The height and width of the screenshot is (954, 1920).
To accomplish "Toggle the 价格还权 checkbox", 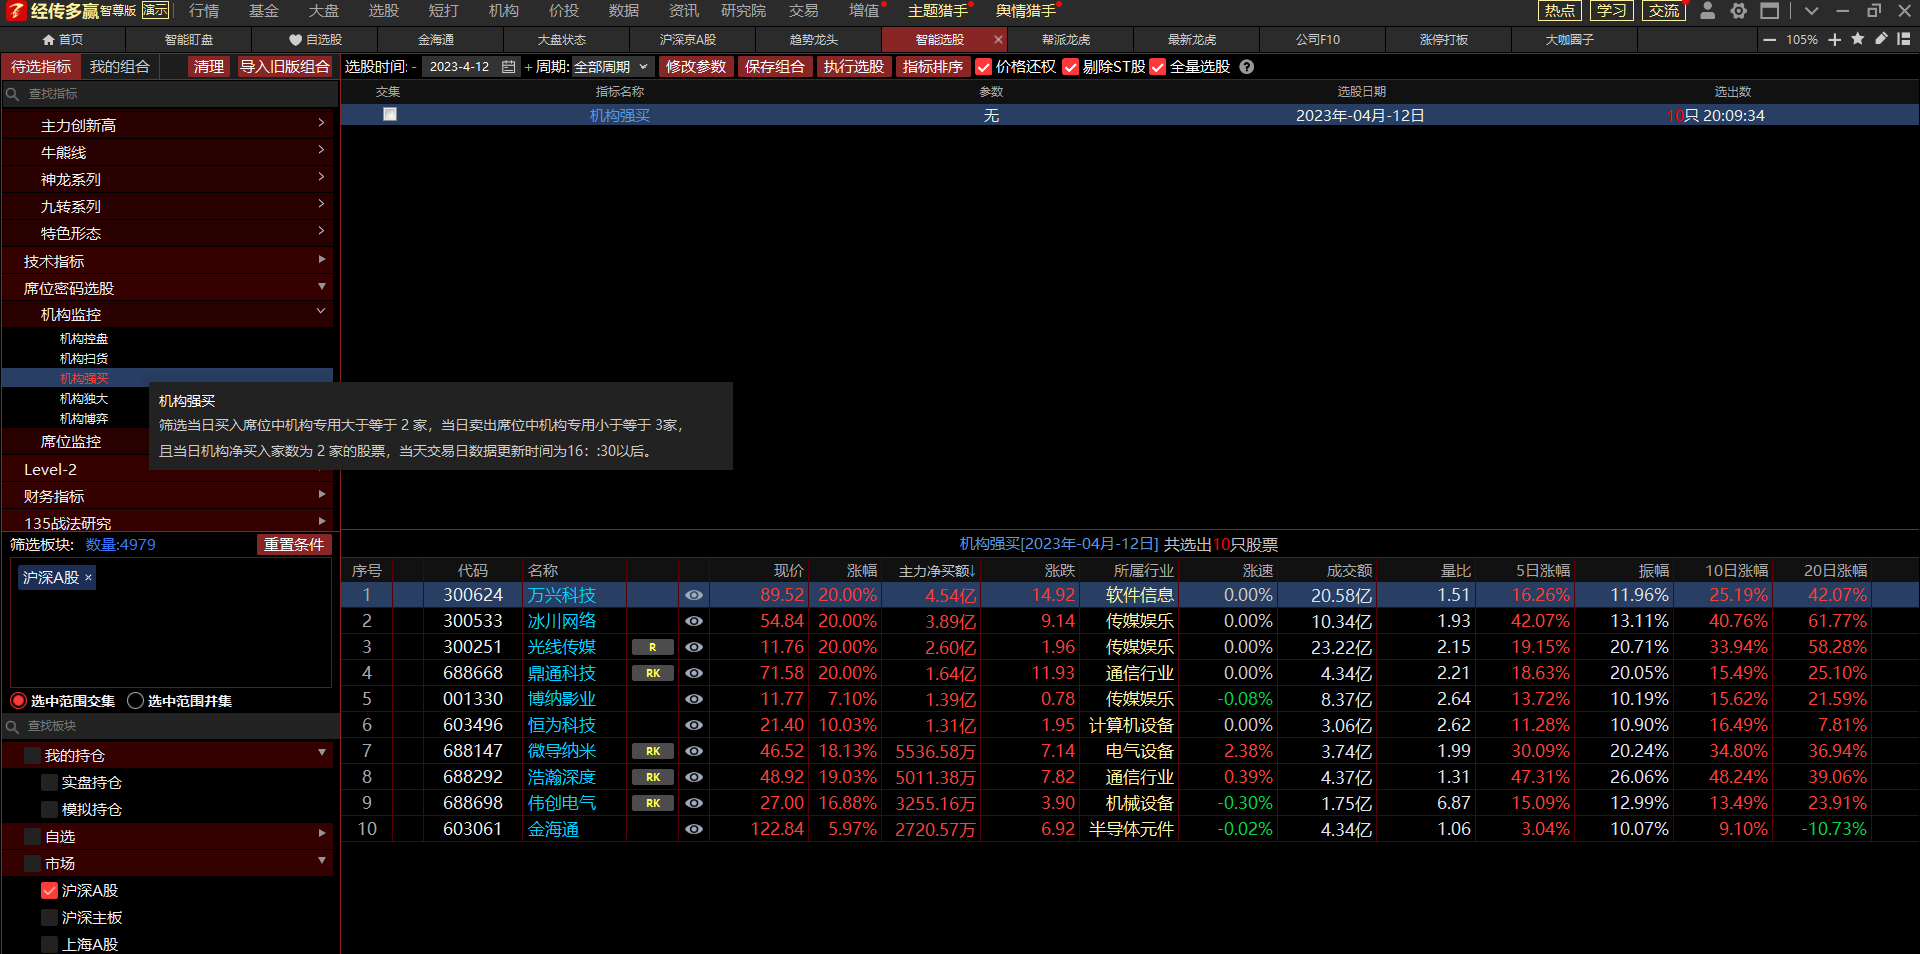I will click(984, 67).
